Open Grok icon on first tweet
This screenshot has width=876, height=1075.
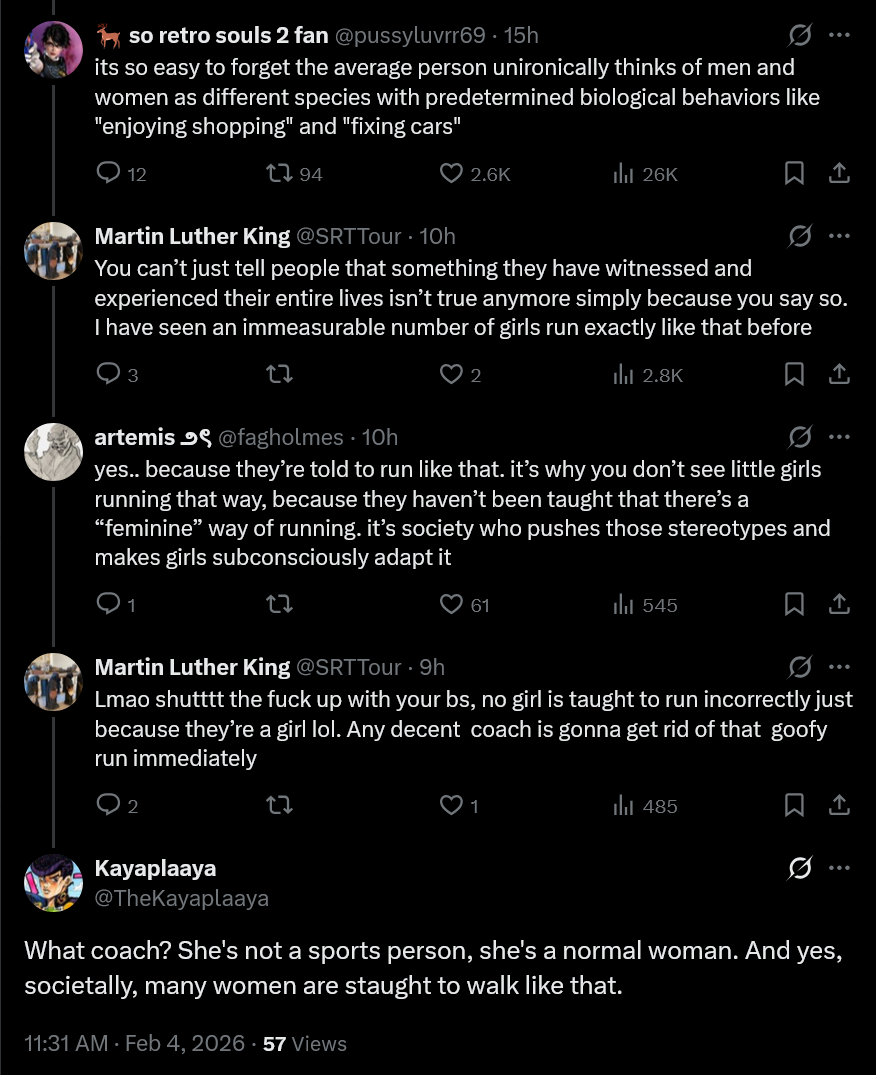(800, 36)
